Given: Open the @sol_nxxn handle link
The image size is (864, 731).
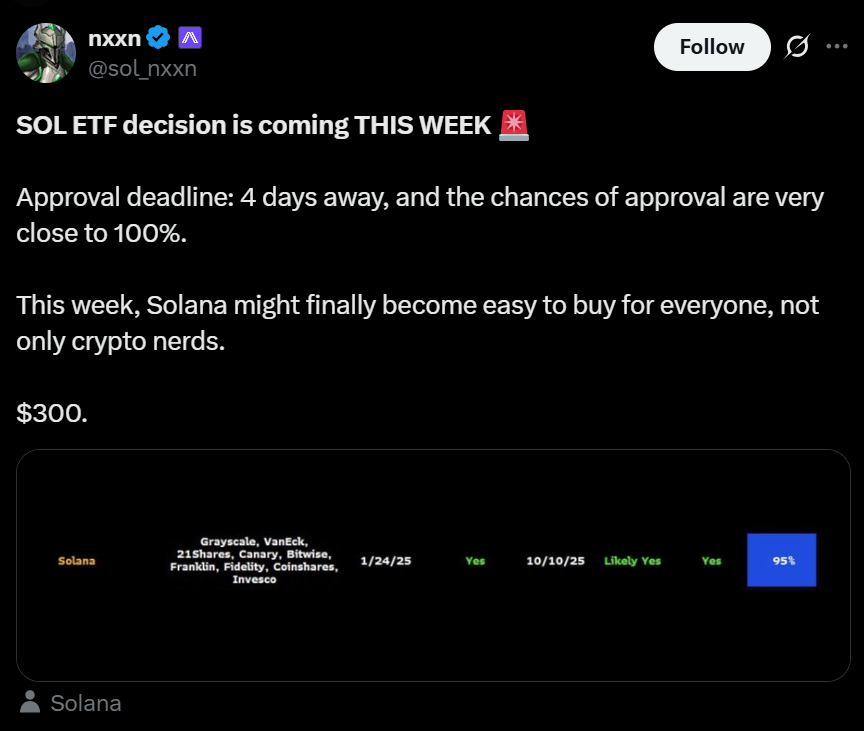Looking at the screenshot, I should coord(143,68).
